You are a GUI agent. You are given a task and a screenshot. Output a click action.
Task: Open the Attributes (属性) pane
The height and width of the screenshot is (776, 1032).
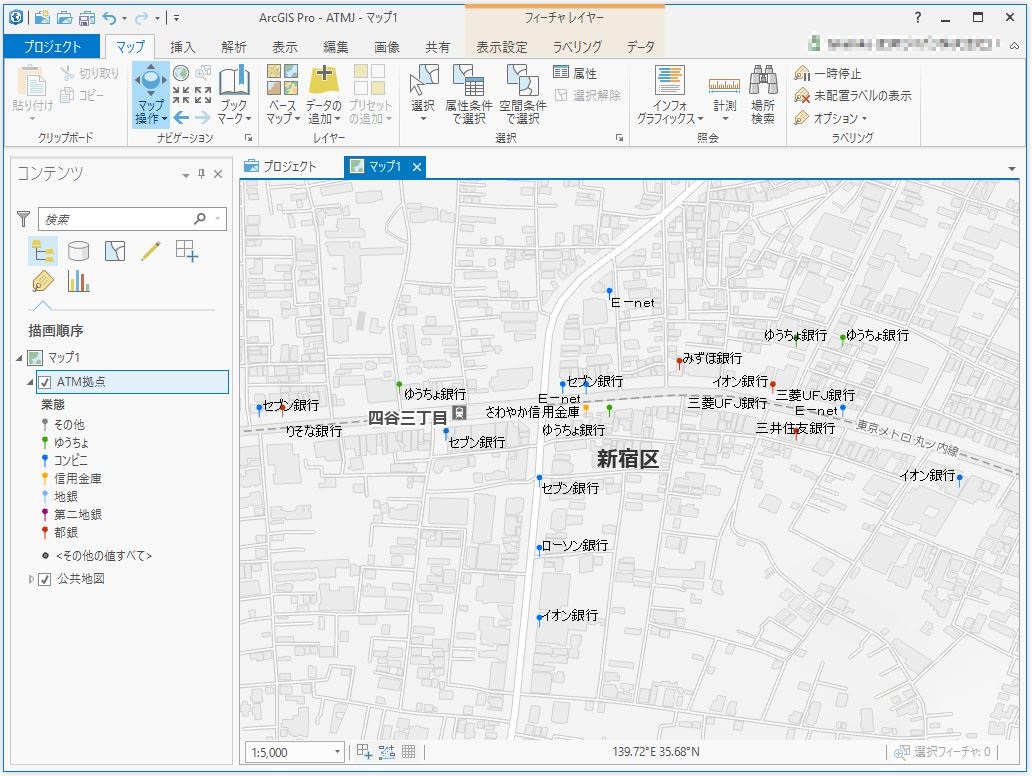[575, 73]
